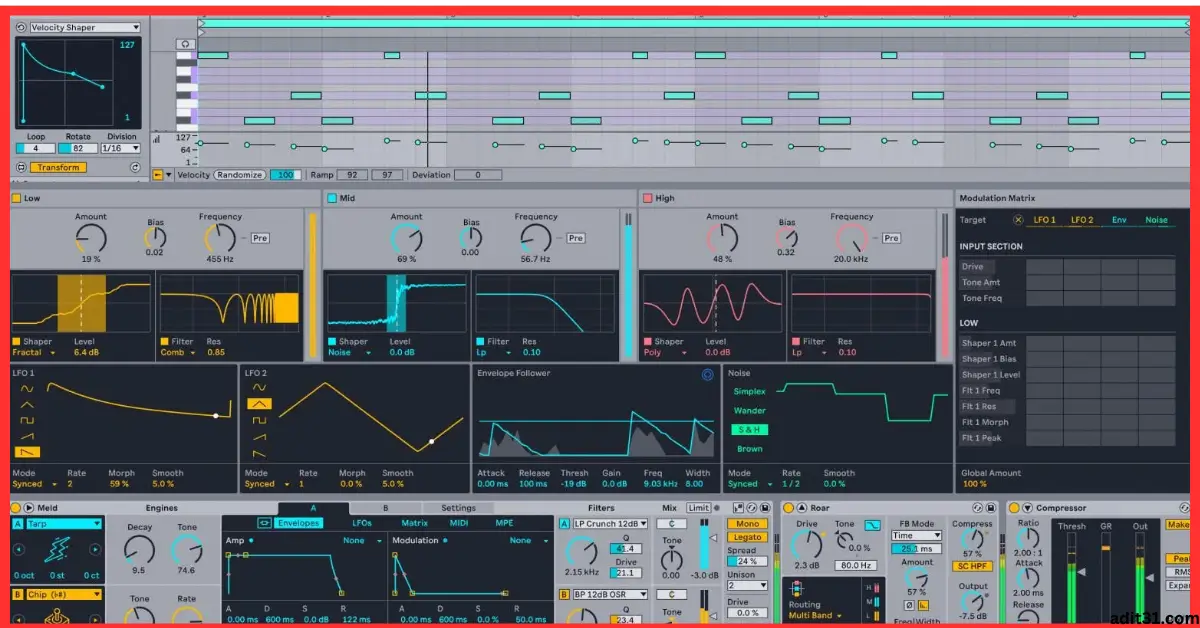Select the selected triangle waveform in LFO 2

[x=259, y=403]
